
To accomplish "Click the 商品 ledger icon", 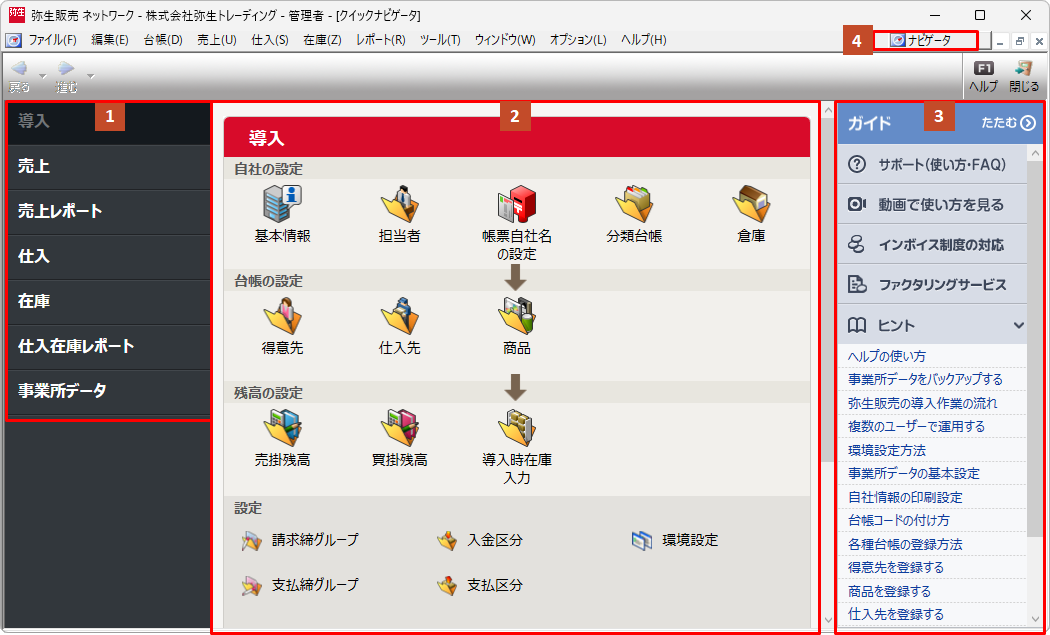I will coord(516,316).
